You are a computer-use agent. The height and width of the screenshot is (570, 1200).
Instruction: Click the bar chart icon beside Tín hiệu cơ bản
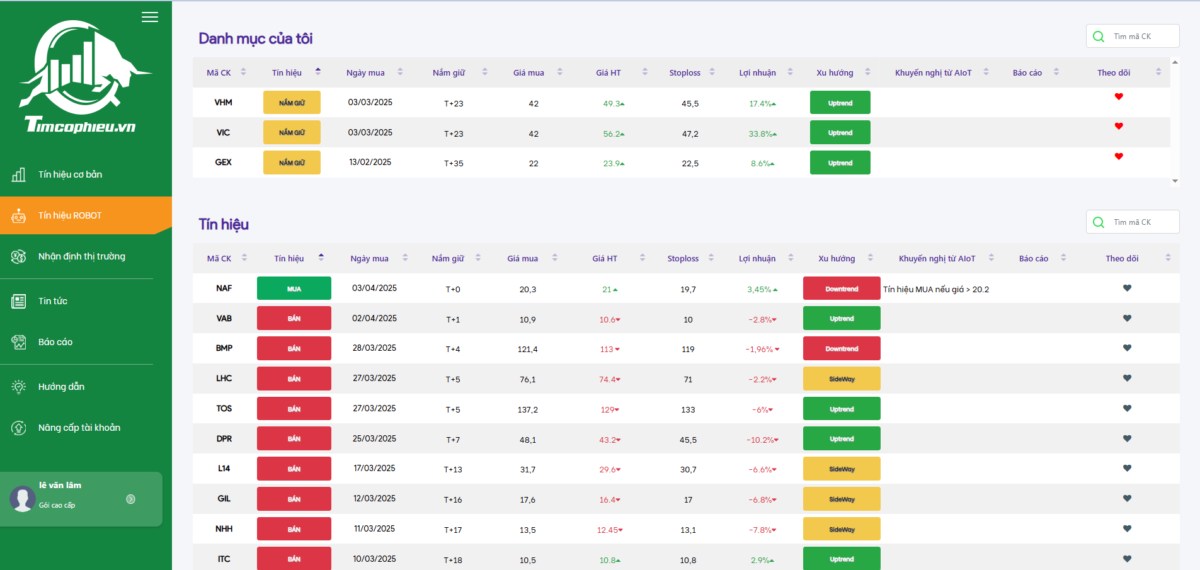click(x=18, y=175)
